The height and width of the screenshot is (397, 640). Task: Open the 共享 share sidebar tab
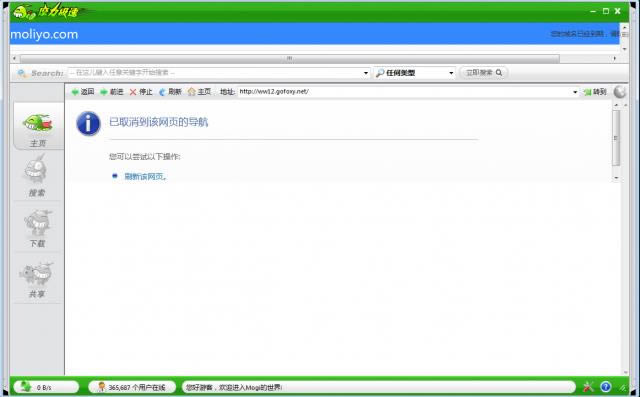pyautogui.click(x=37, y=280)
